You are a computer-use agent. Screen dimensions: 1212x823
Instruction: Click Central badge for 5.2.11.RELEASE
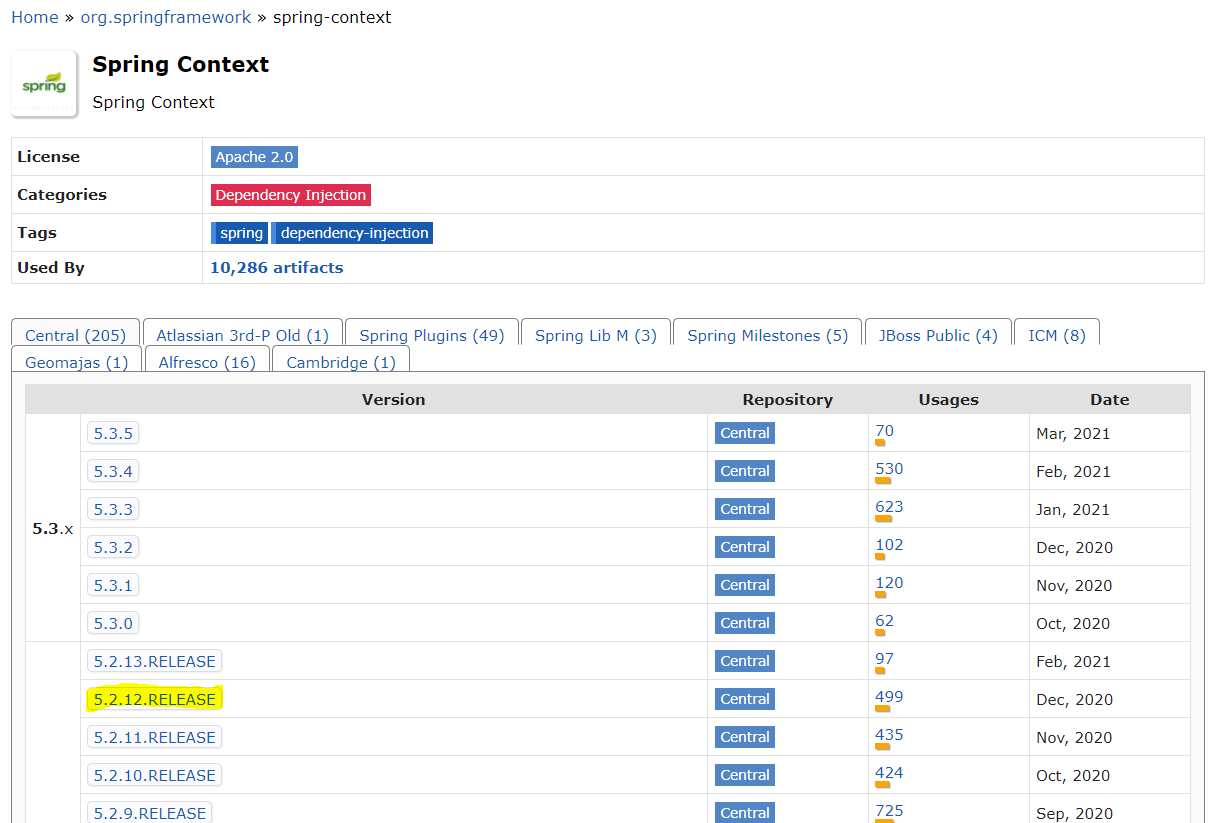click(745, 737)
